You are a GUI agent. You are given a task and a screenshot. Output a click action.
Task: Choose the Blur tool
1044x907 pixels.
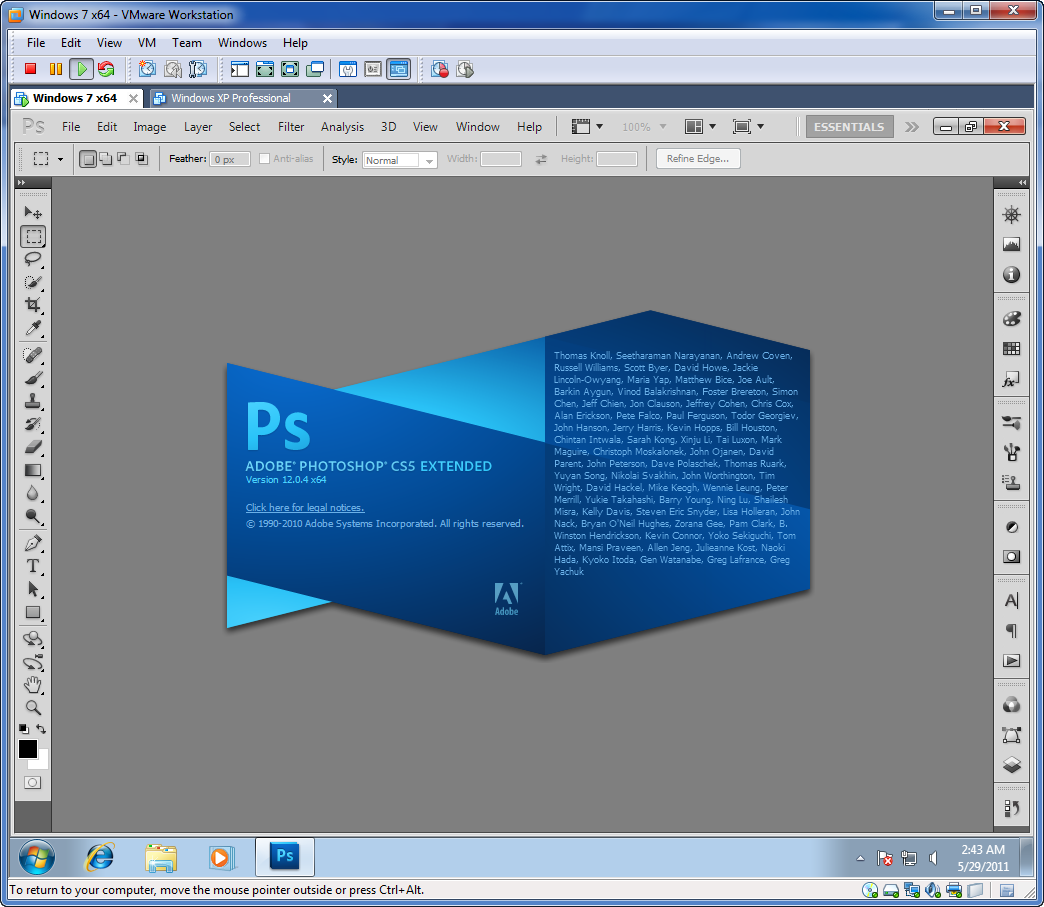click(x=33, y=493)
